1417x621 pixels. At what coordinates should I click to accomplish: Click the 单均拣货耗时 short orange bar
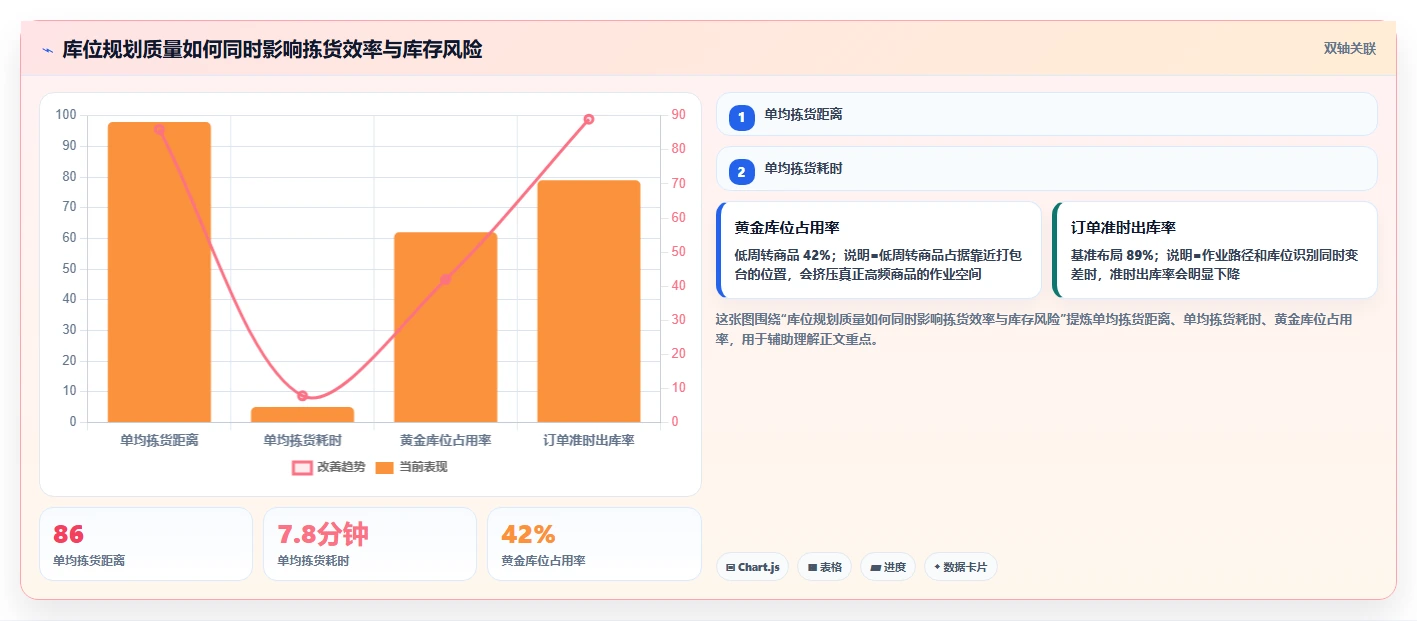click(x=302, y=414)
